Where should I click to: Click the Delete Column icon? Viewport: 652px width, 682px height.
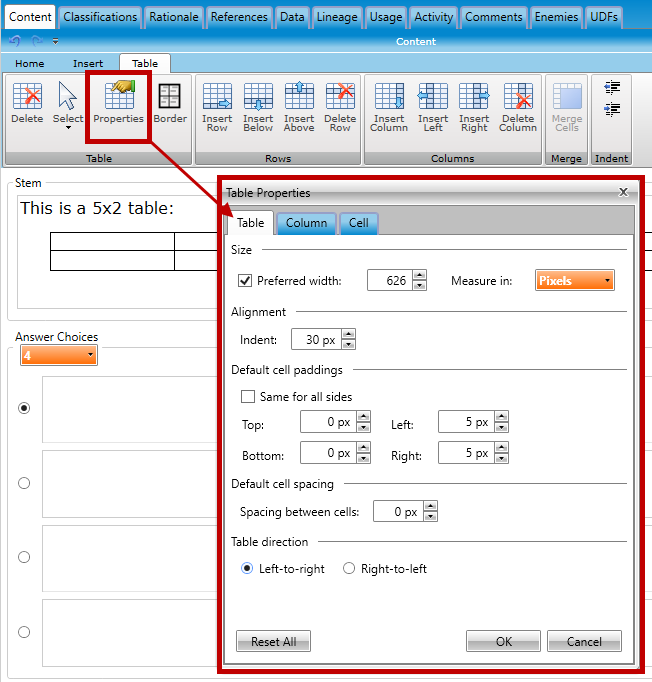click(x=518, y=108)
